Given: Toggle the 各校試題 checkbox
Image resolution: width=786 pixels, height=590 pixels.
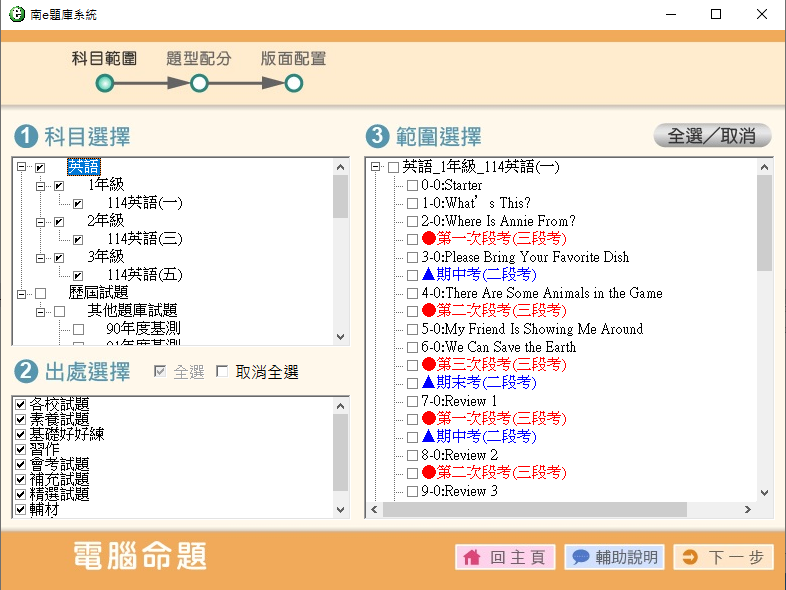Looking at the screenshot, I should coord(21,404).
